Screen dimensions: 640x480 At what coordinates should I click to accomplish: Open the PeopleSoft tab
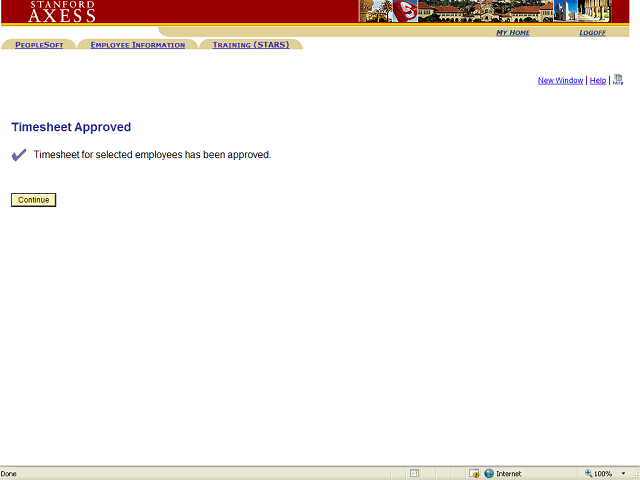39,45
